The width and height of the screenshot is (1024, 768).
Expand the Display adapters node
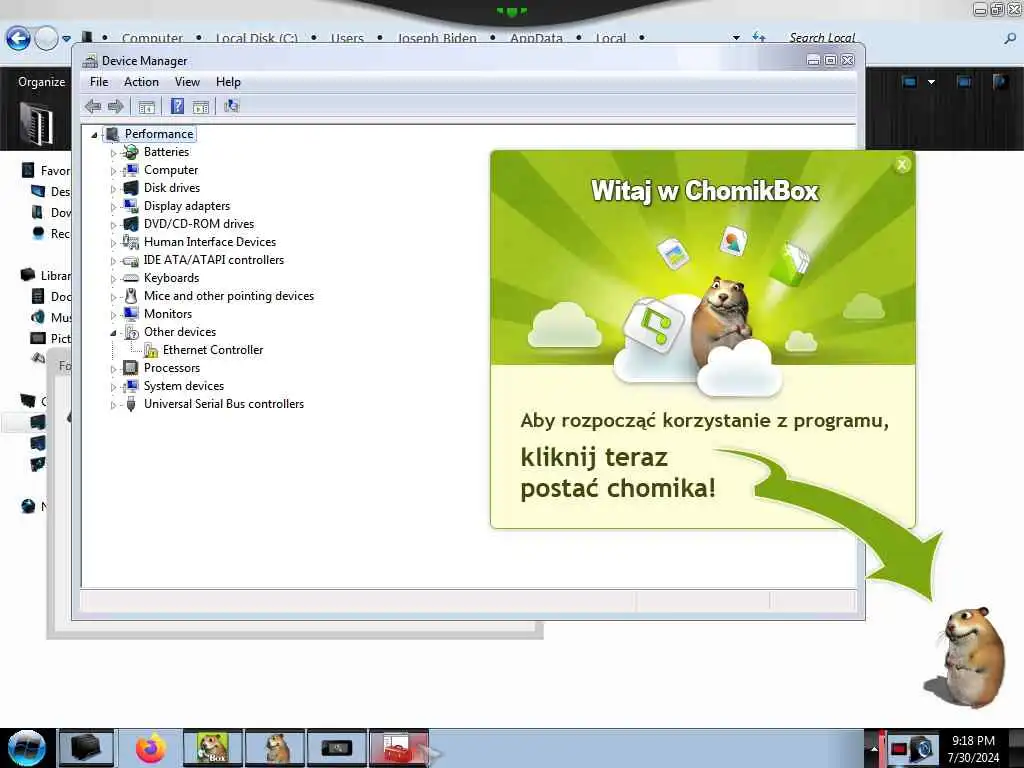113,207
